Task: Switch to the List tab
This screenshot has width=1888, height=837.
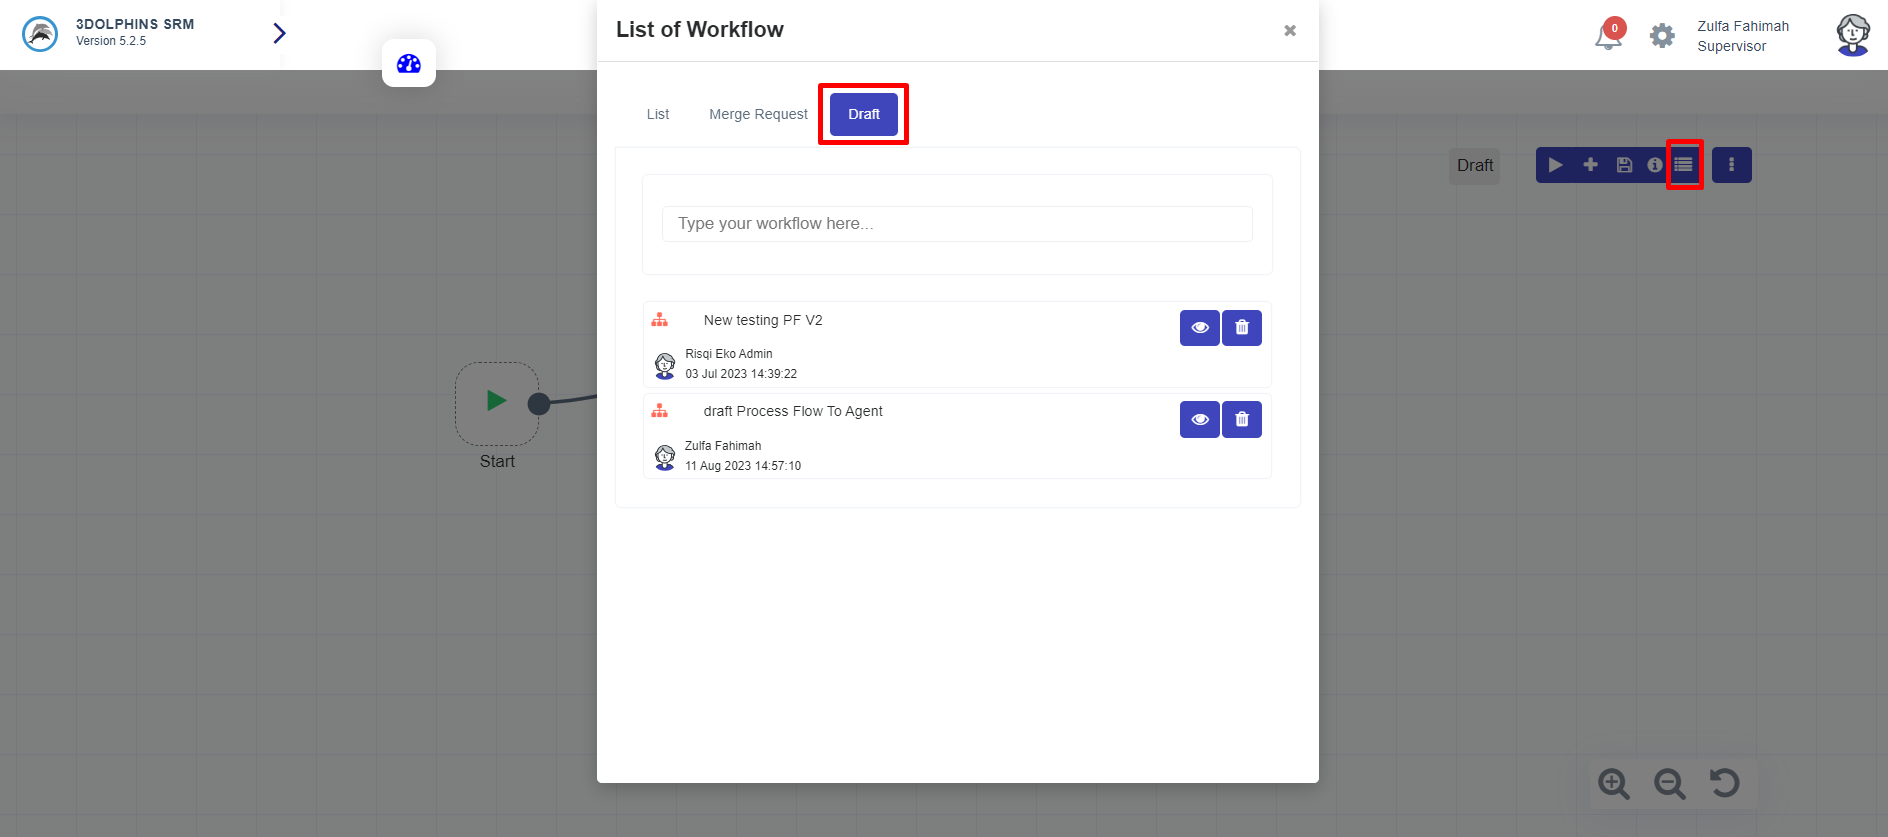Action: 657,114
